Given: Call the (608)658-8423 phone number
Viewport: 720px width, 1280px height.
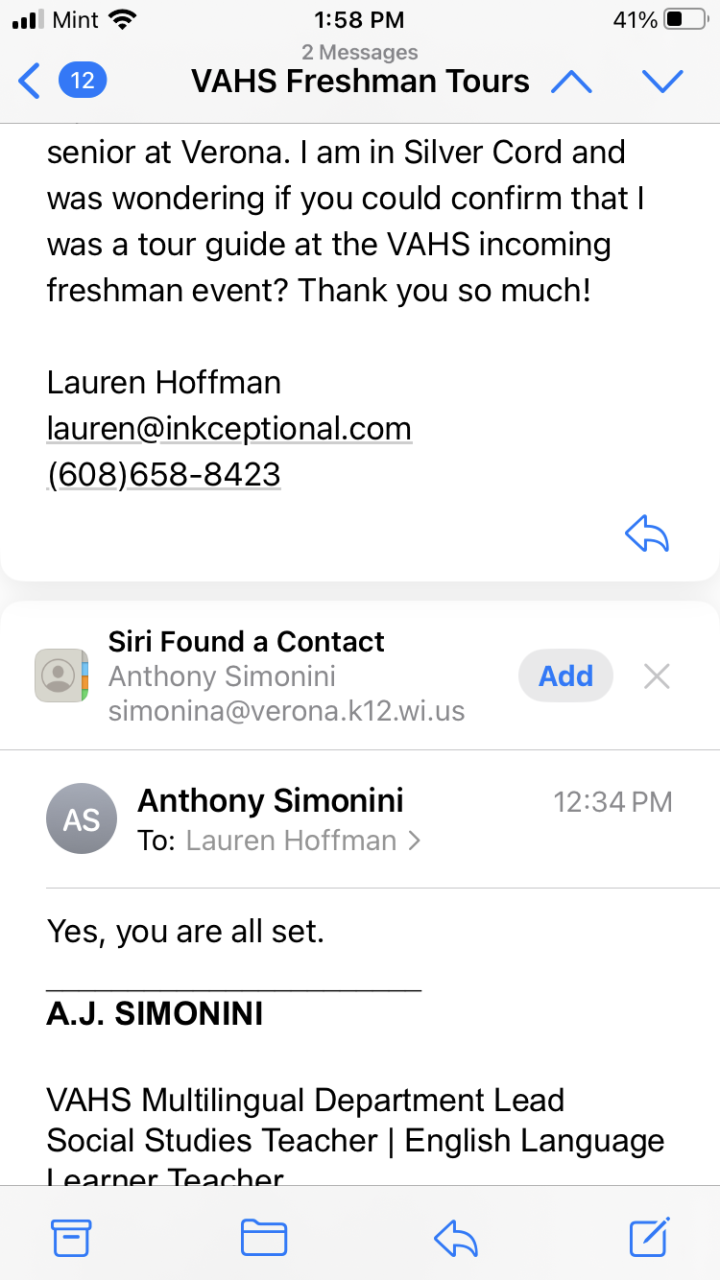Looking at the screenshot, I should (164, 474).
